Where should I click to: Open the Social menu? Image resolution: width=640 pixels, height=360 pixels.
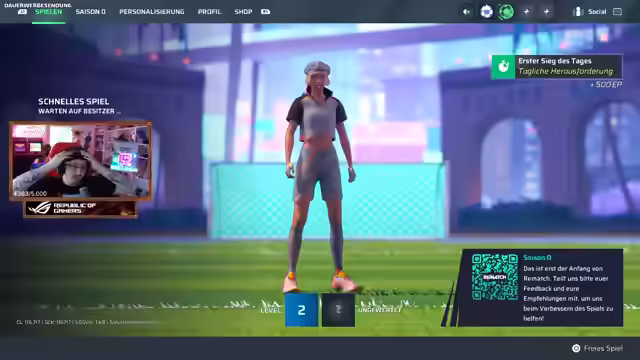[597, 12]
